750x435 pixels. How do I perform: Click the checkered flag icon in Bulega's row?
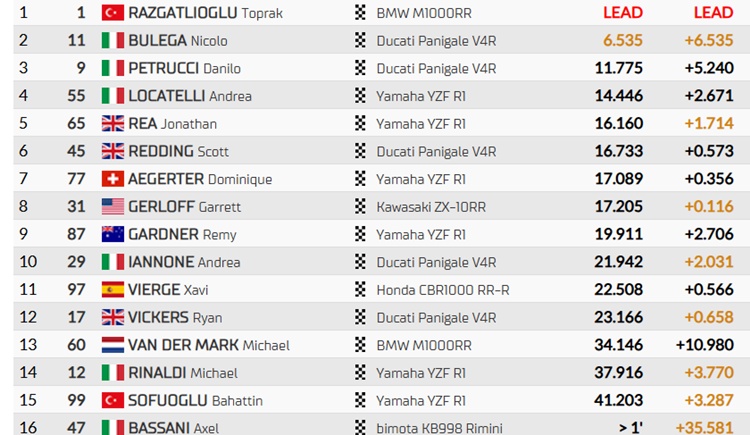(360, 40)
